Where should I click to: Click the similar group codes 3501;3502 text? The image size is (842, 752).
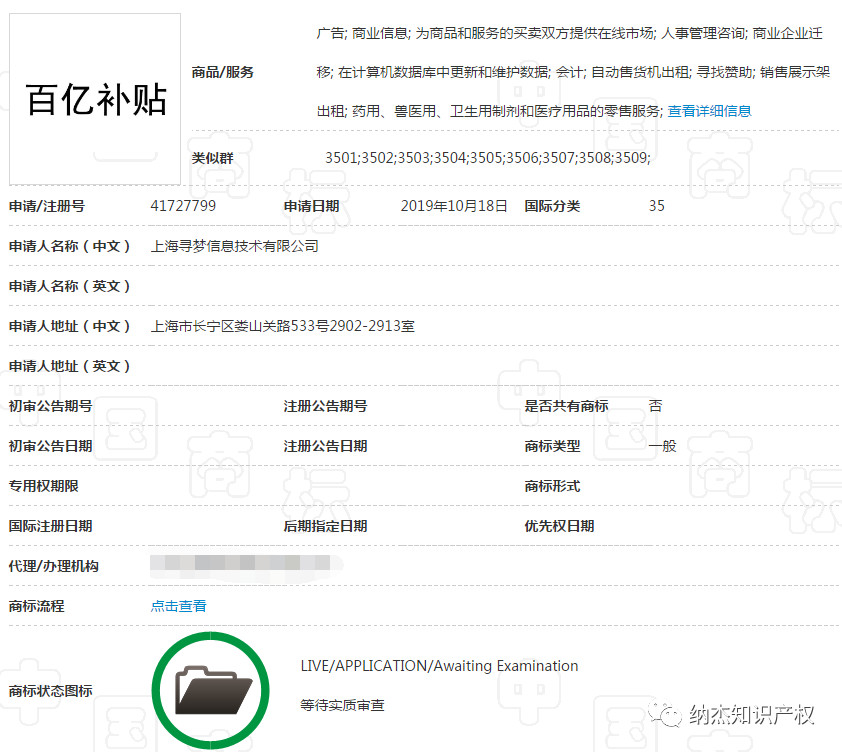tap(488, 158)
